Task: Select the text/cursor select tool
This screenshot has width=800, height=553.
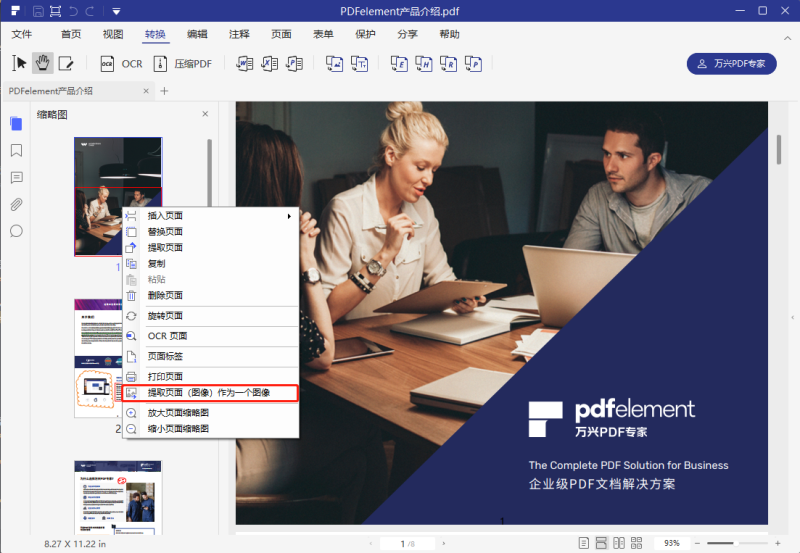Action: pos(19,63)
